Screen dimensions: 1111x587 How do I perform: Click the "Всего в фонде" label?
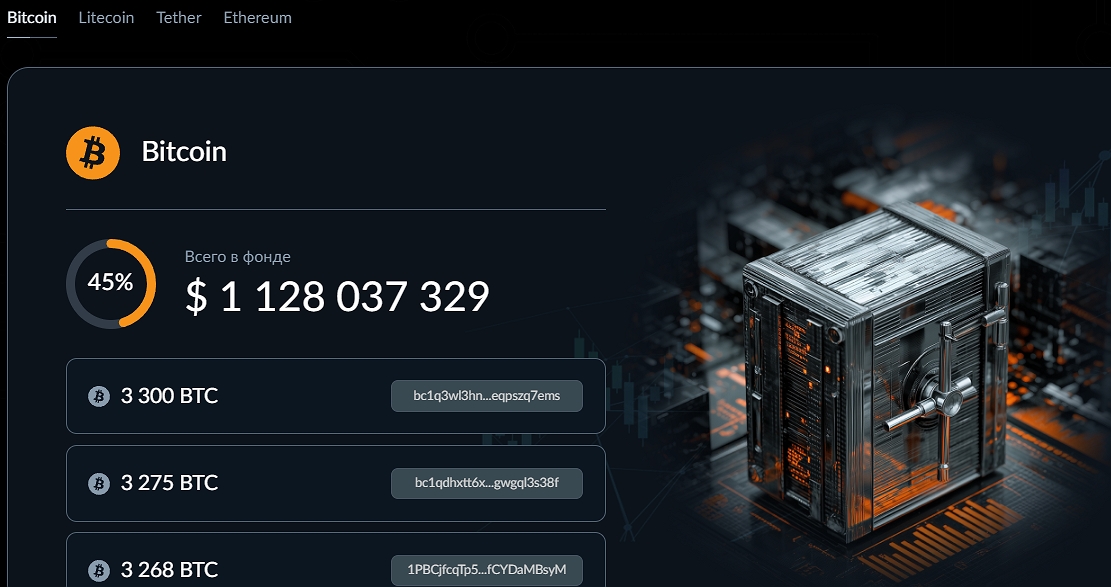(237, 257)
